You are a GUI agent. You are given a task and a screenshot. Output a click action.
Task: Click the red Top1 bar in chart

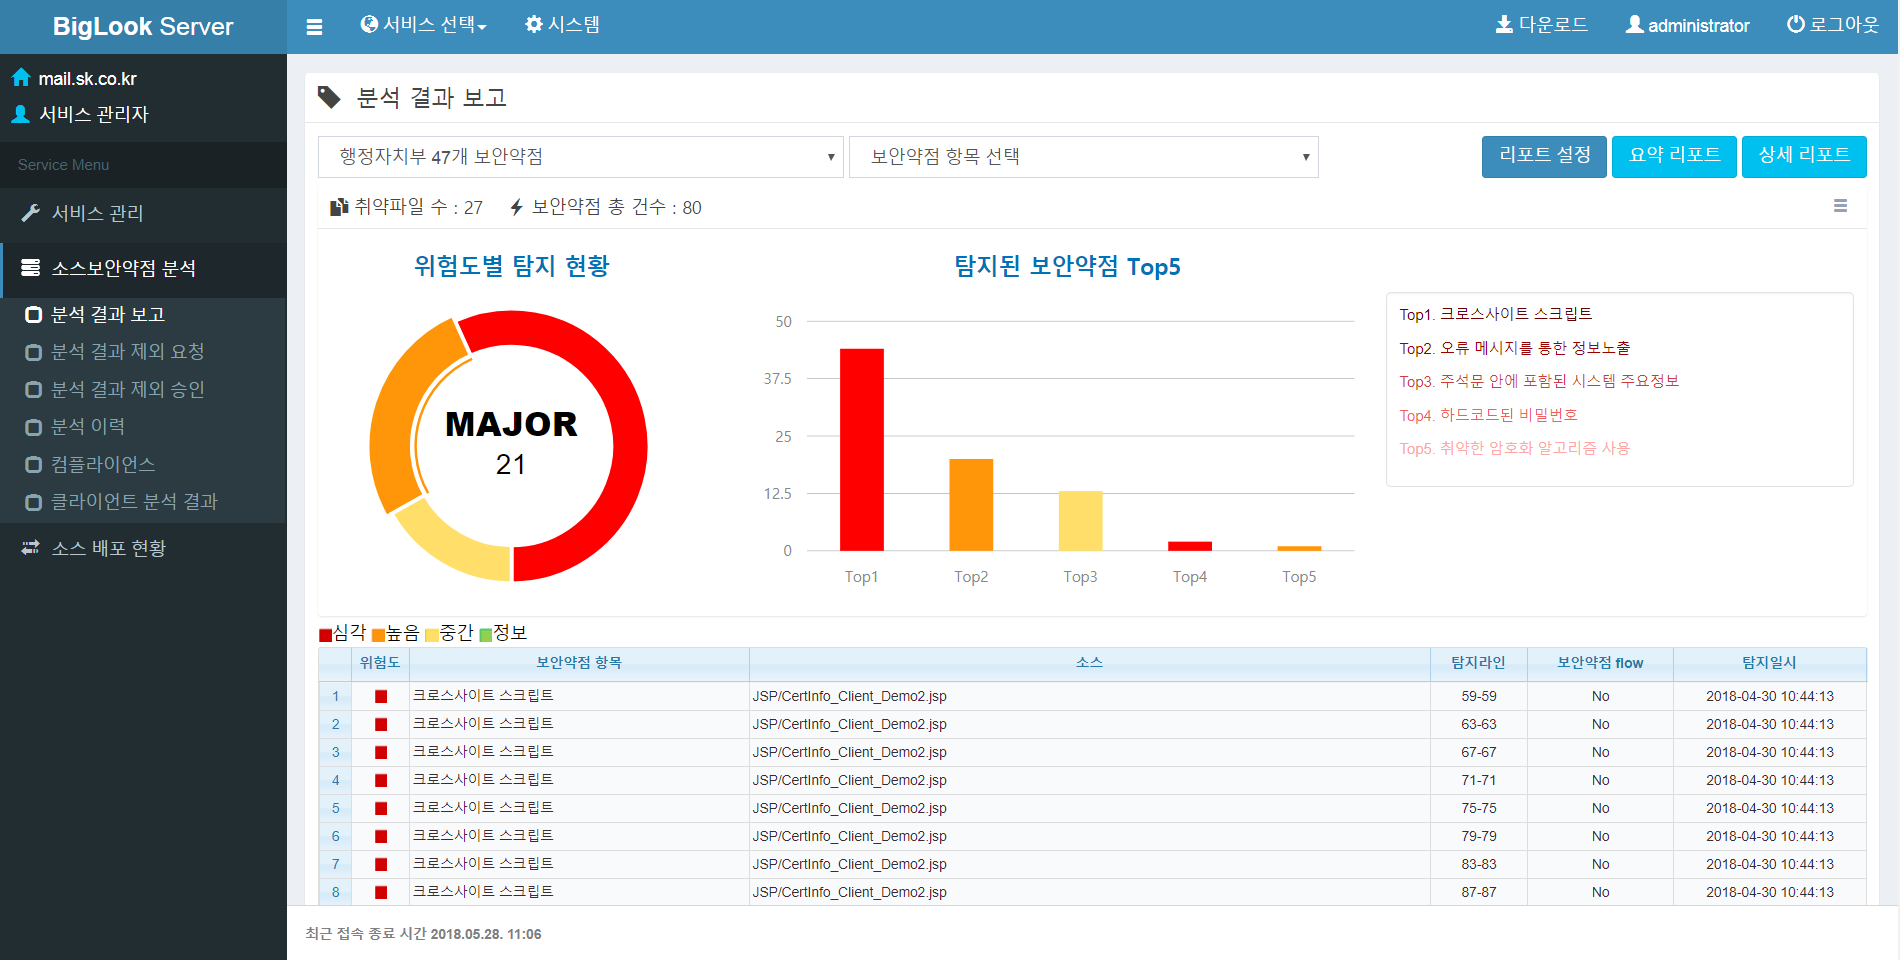(x=861, y=450)
